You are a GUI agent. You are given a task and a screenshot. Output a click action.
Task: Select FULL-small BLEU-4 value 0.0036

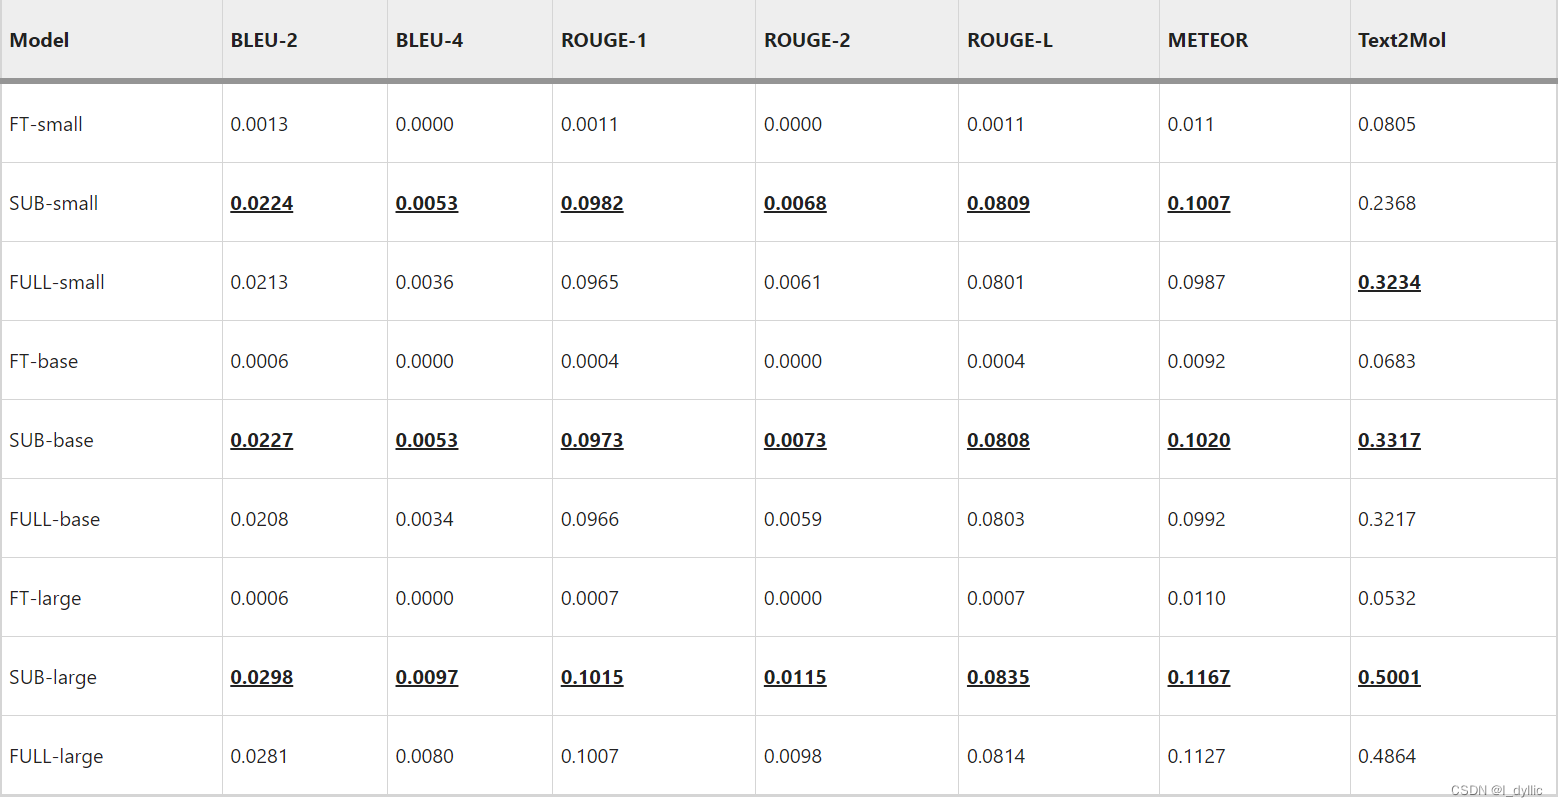click(x=425, y=282)
